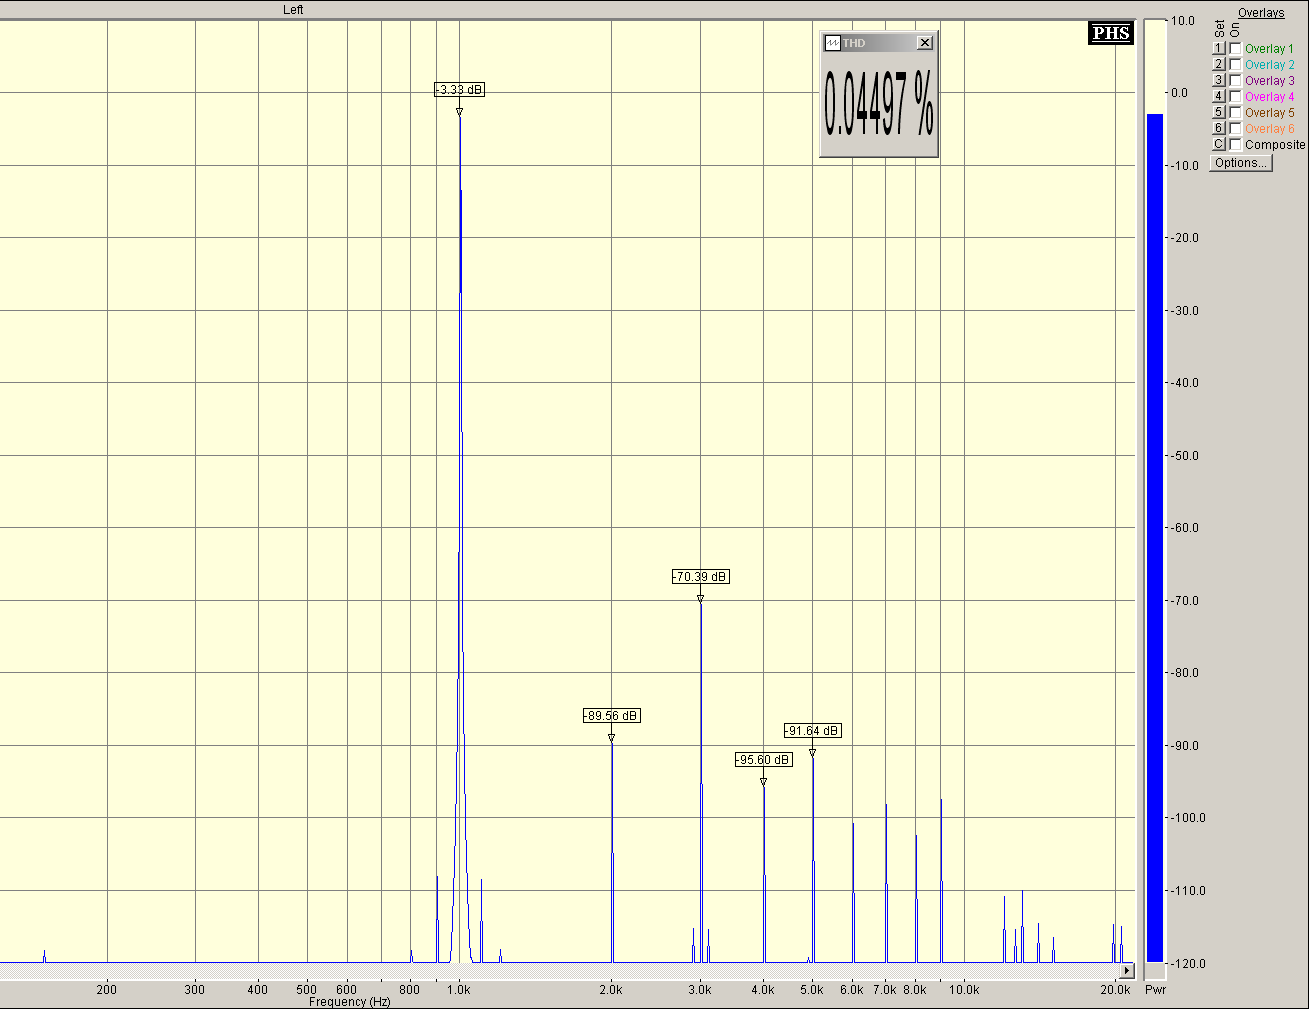The width and height of the screenshot is (1309, 1009).
Task: Click the 1.0k frequency axis label
Action: 459,990
